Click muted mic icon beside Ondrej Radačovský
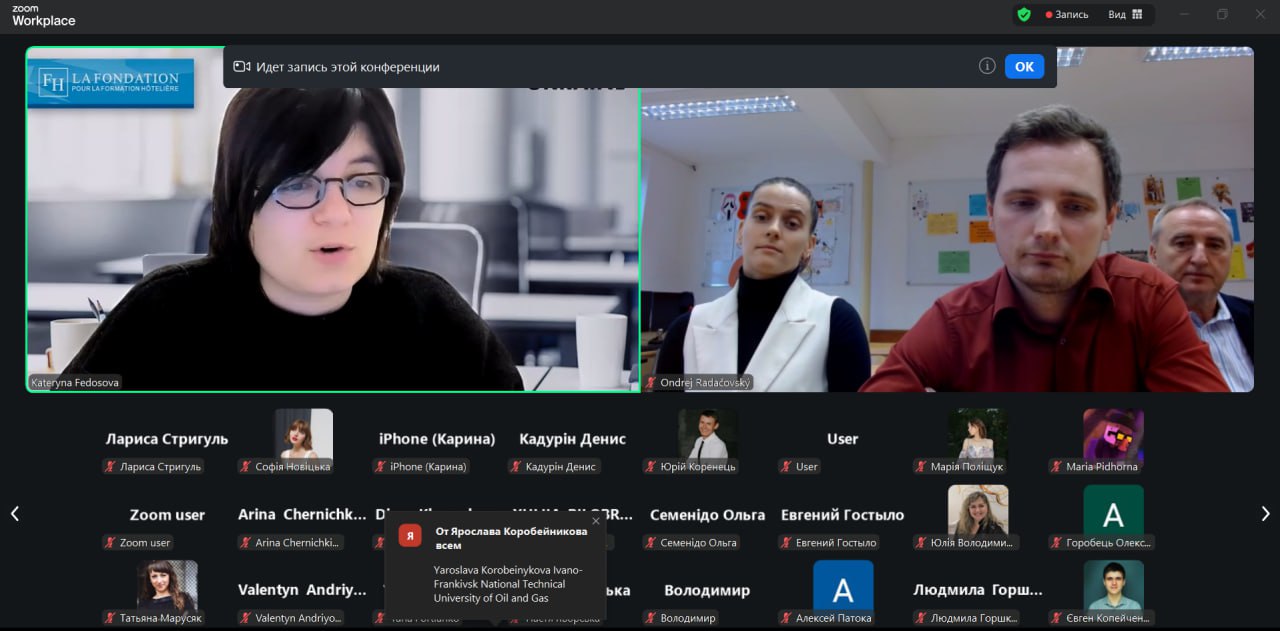The width and height of the screenshot is (1280, 631). click(651, 382)
